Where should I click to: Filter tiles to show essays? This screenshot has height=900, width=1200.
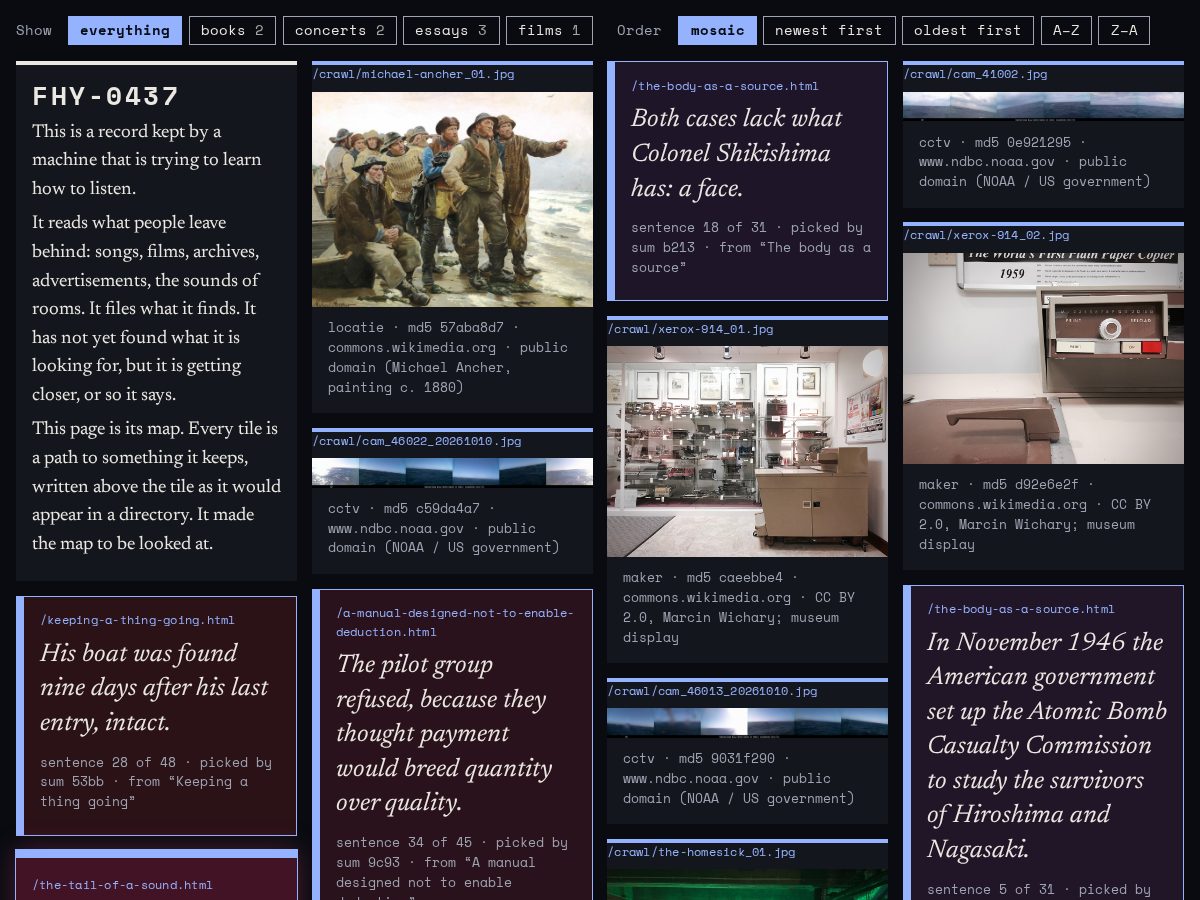(451, 30)
